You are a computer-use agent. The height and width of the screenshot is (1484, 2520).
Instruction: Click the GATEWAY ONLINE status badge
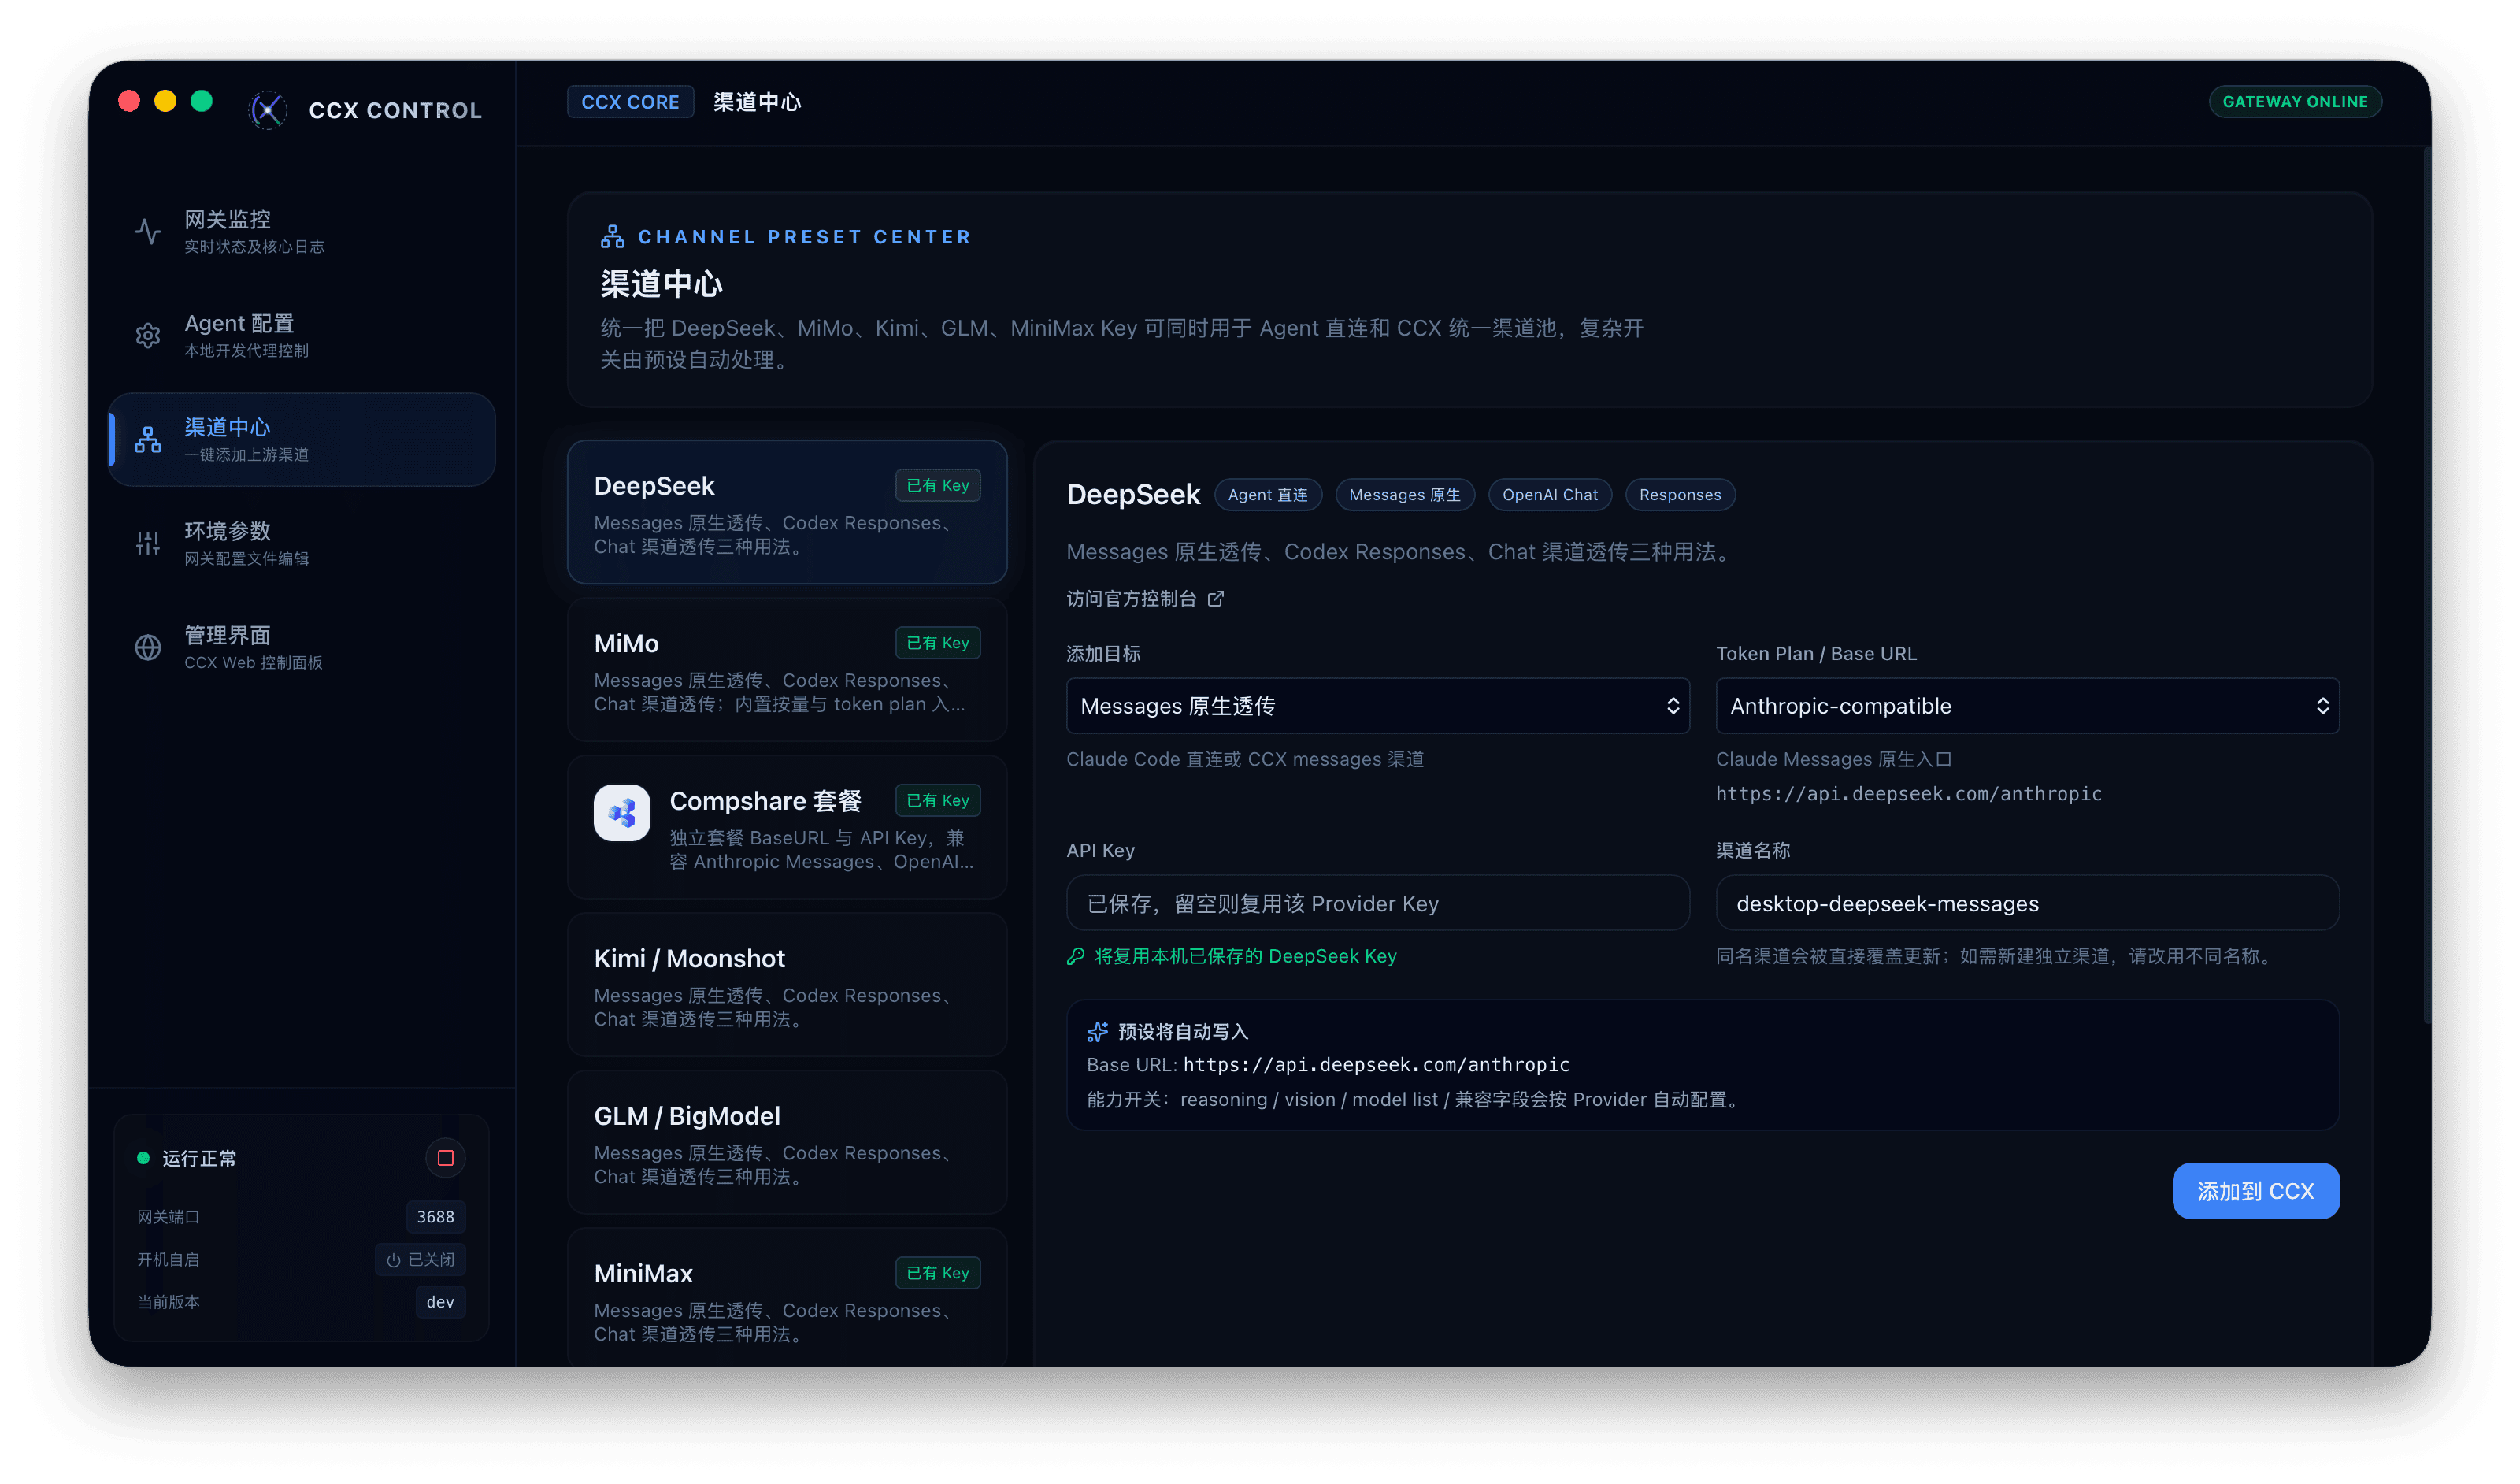pos(2295,102)
